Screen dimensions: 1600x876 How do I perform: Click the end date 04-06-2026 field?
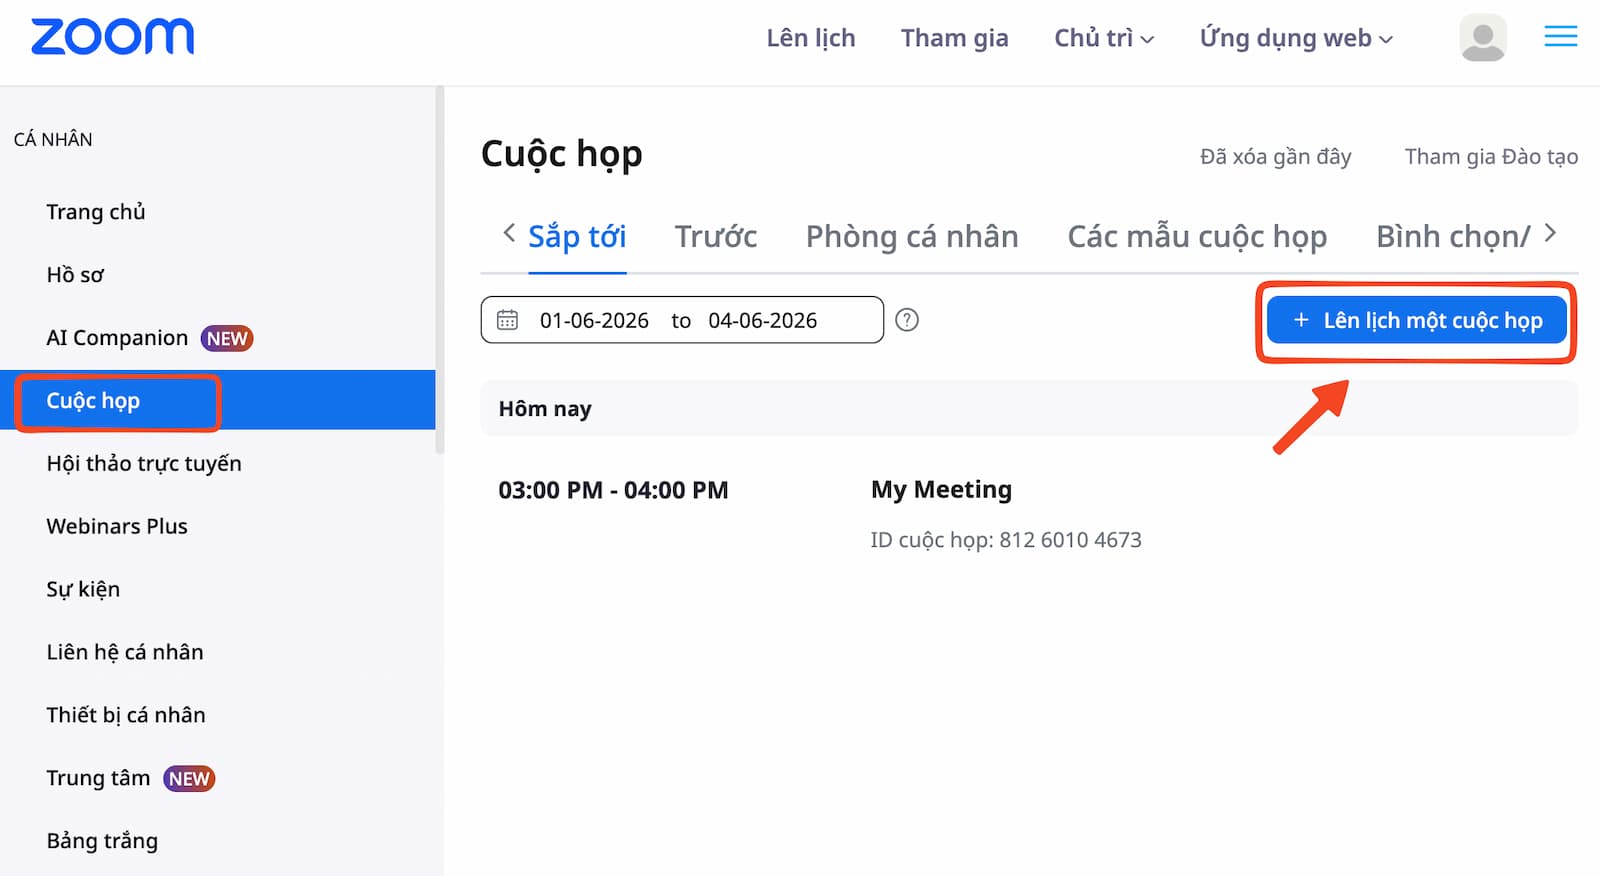(x=763, y=321)
